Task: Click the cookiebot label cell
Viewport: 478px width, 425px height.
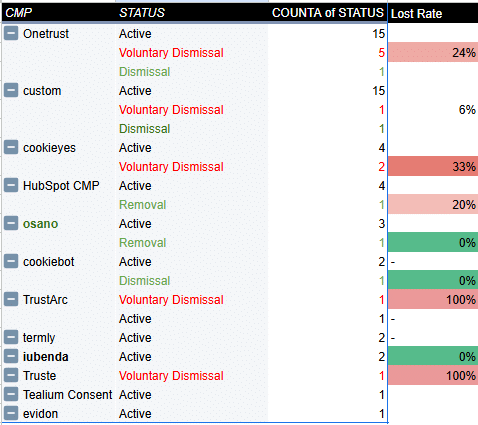Action: point(49,262)
